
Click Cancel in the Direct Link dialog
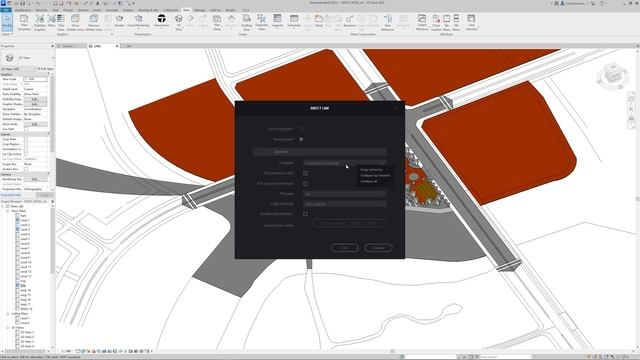[378, 248]
